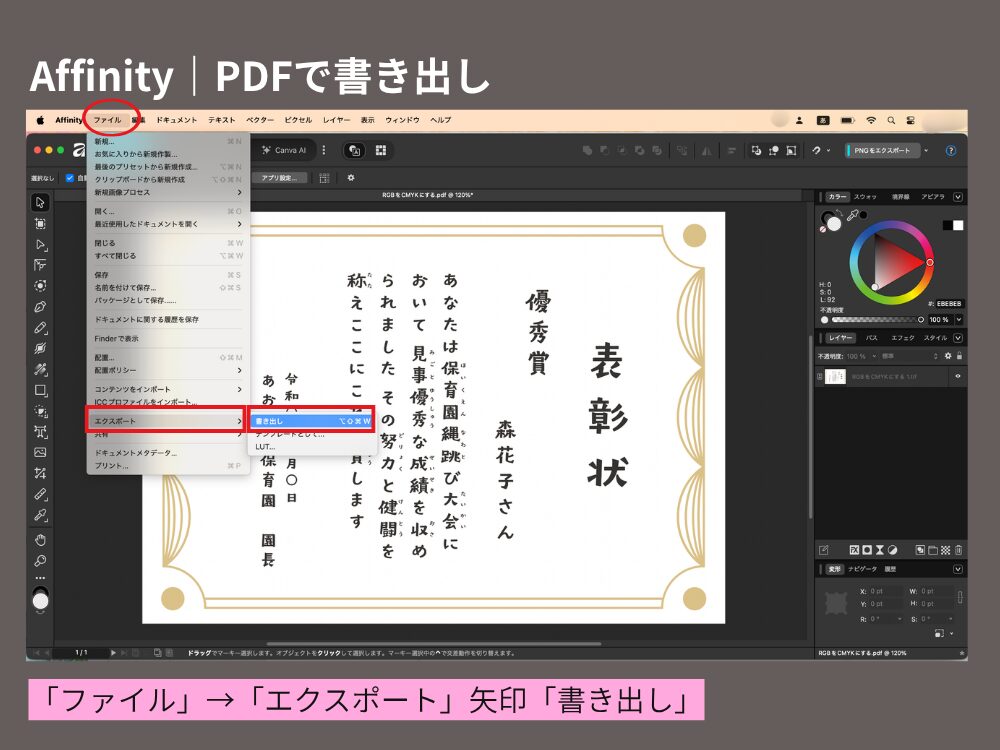Viewport: 1000px width, 750px height.
Task: Choose エクスポート in the File menu
Action: click(168, 421)
